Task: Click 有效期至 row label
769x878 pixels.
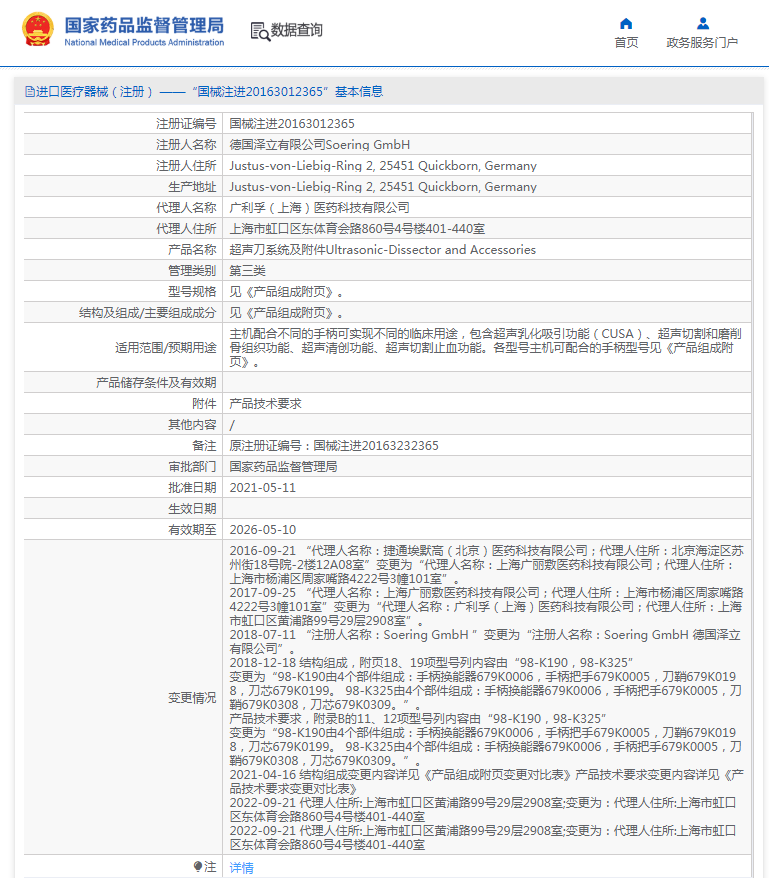Action: coord(192,530)
